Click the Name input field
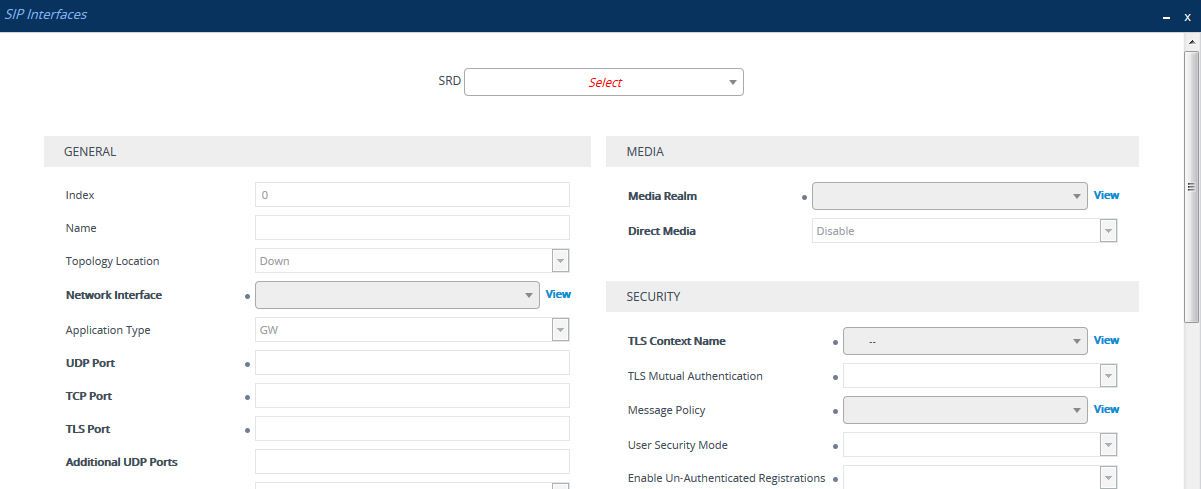Viewport: 1201px width, 489px height. 412,228
